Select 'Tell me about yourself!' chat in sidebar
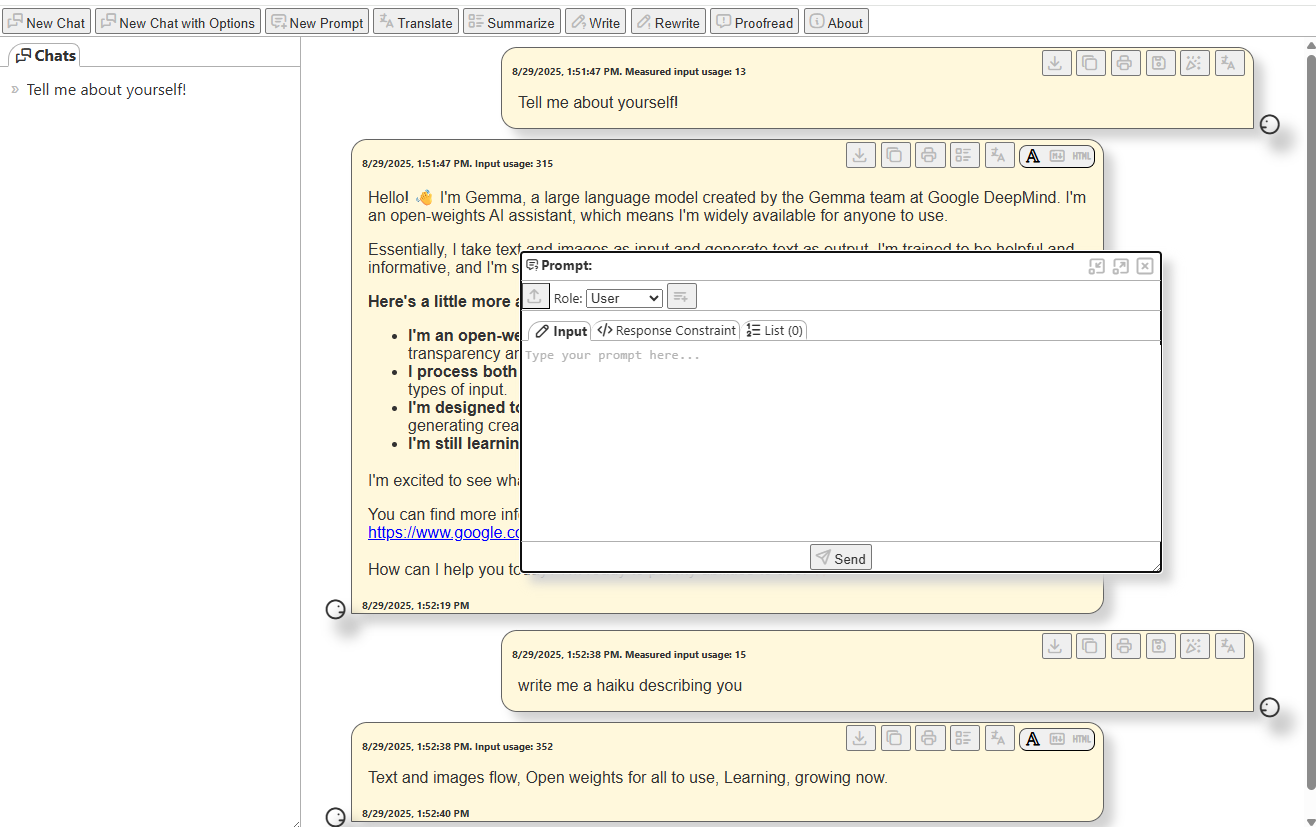The height and width of the screenshot is (827, 1316). pyautogui.click(x=106, y=90)
